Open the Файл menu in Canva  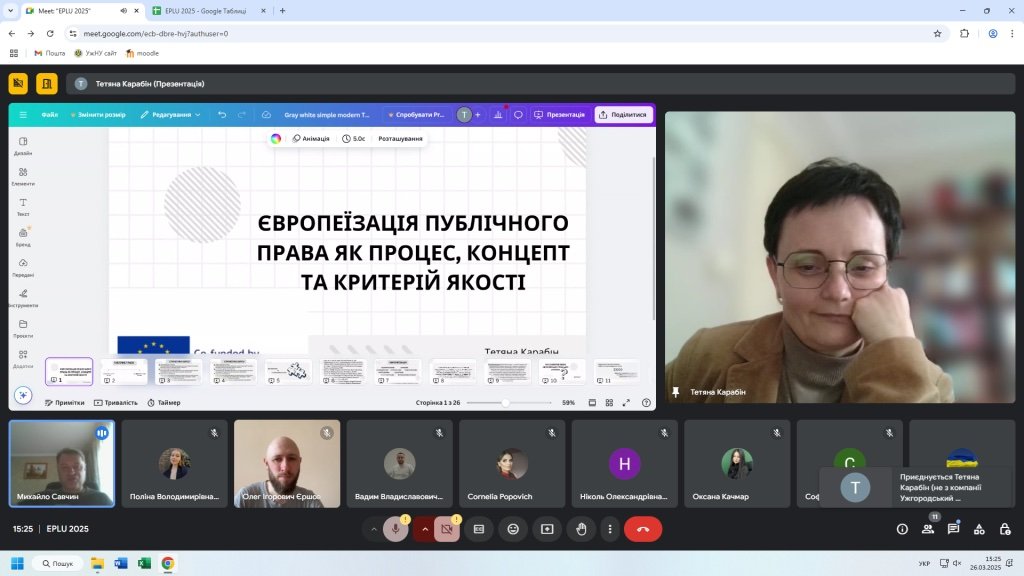tap(49, 115)
